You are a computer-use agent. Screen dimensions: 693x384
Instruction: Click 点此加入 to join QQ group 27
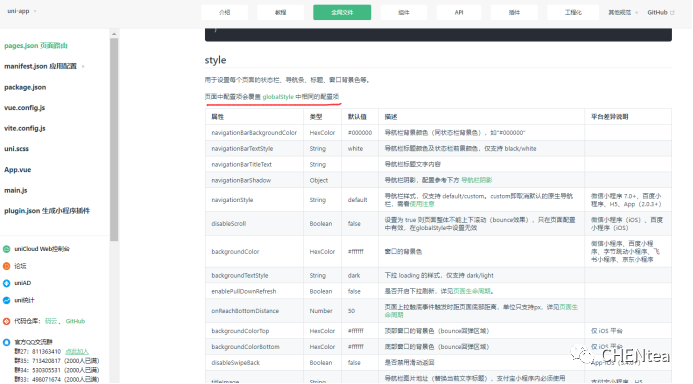[77, 352]
